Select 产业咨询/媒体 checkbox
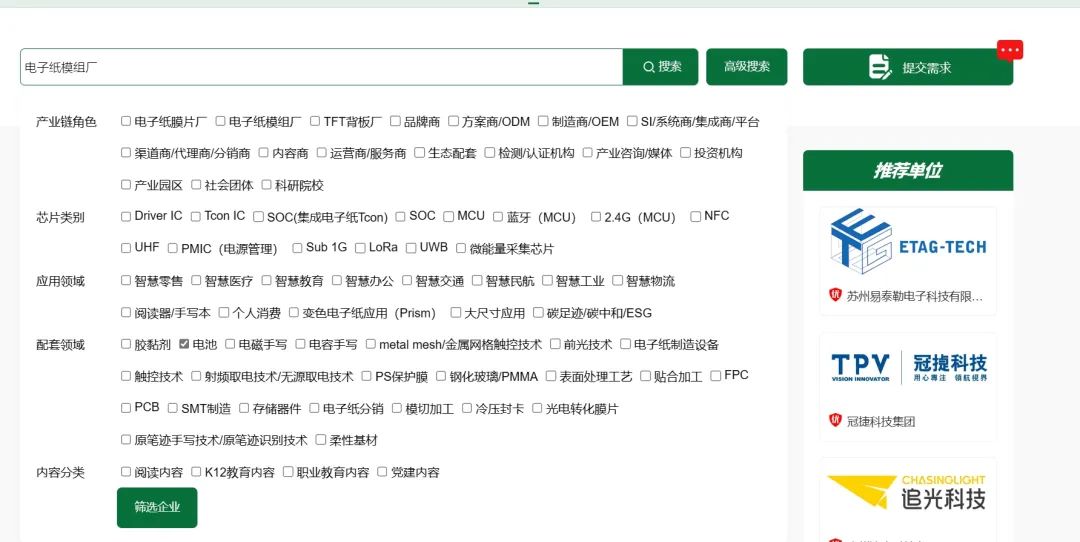This screenshot has height=542, width=1080. coord(588,153)
